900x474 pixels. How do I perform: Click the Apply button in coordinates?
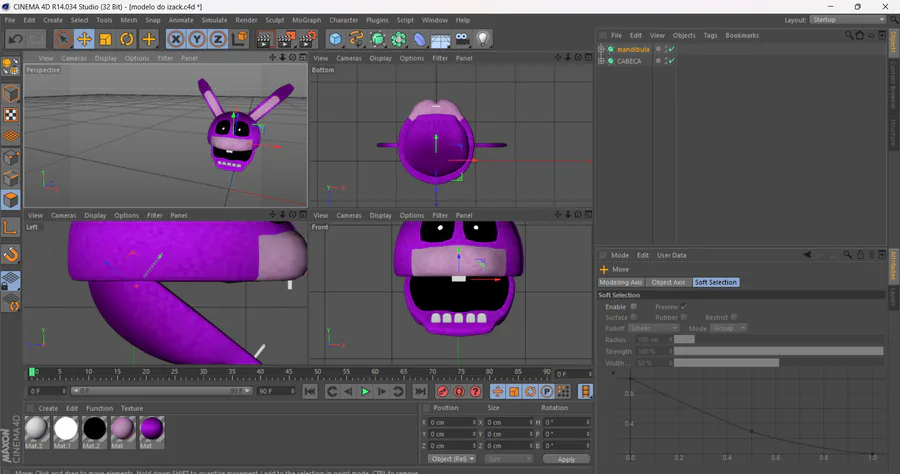[x=566, y=459]
